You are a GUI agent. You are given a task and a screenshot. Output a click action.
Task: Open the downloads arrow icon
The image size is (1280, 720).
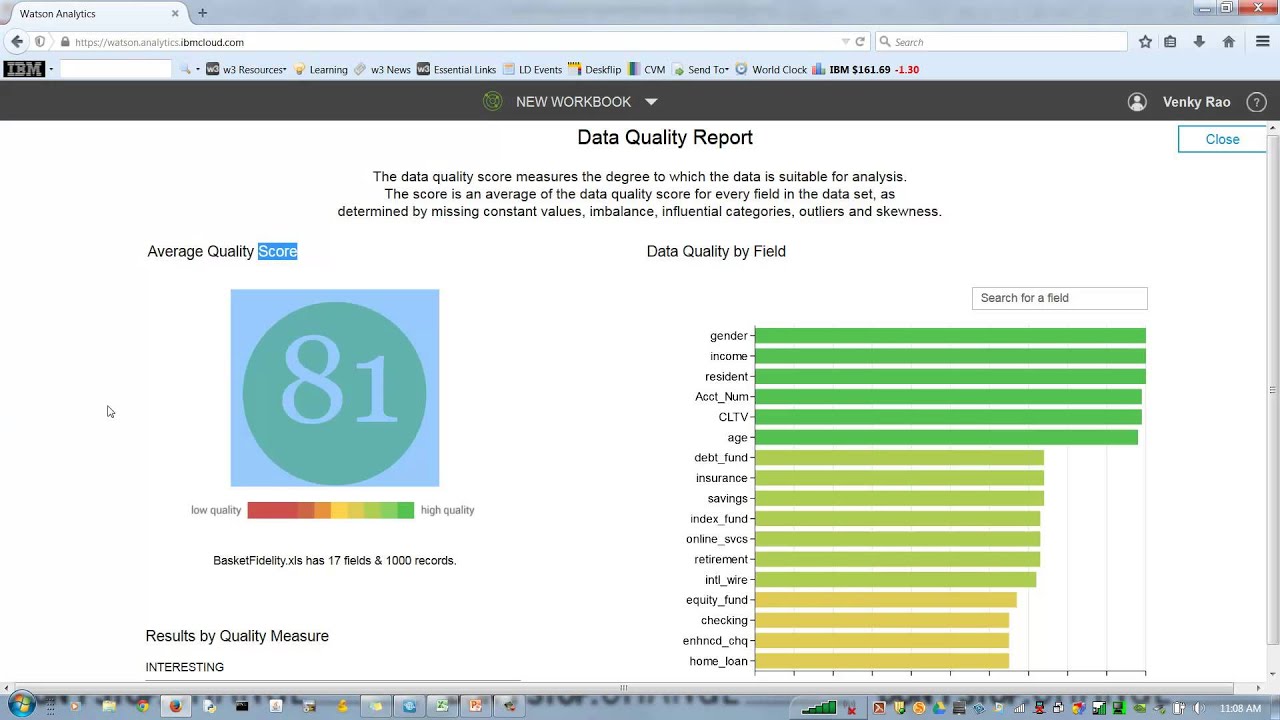(x=1199, y=42)
